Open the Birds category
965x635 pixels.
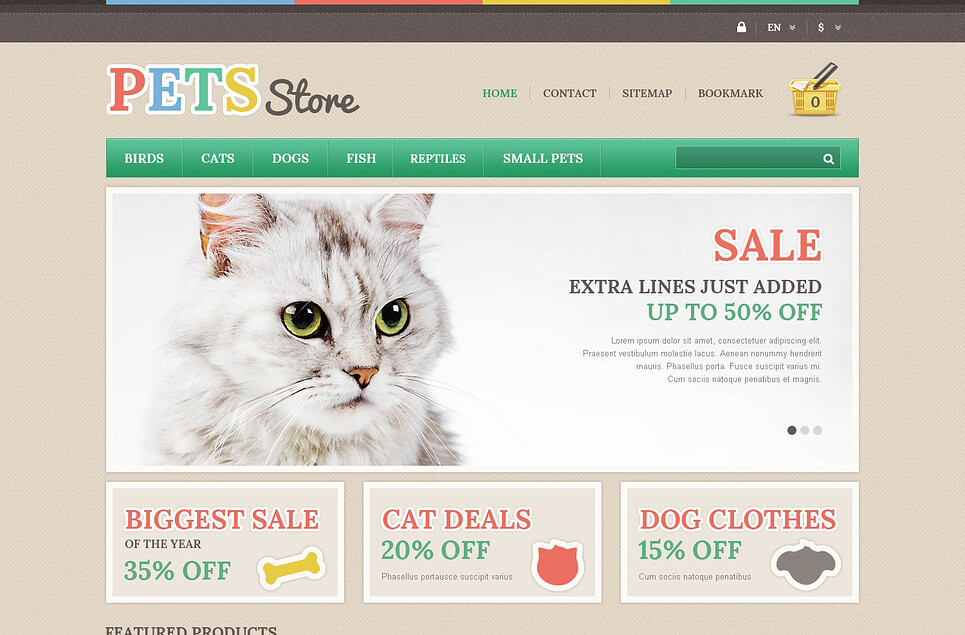144,158
